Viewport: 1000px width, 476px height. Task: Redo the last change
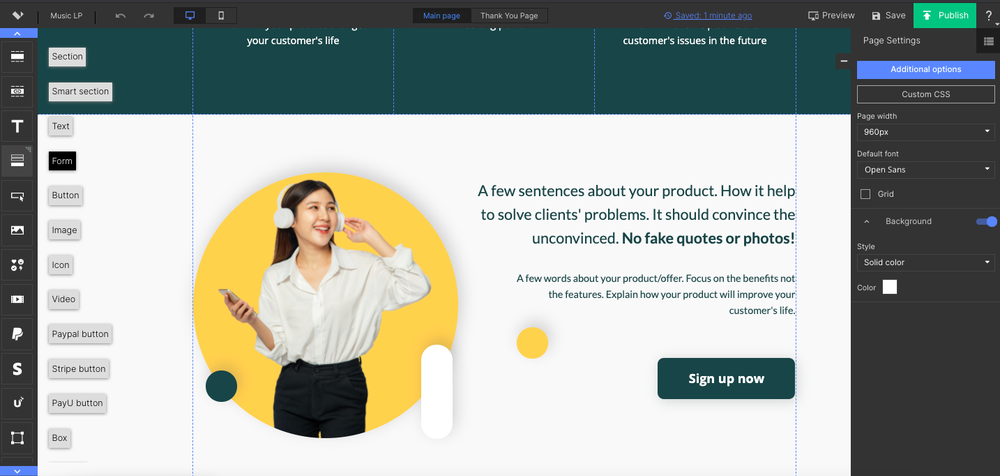coord(149,15)
